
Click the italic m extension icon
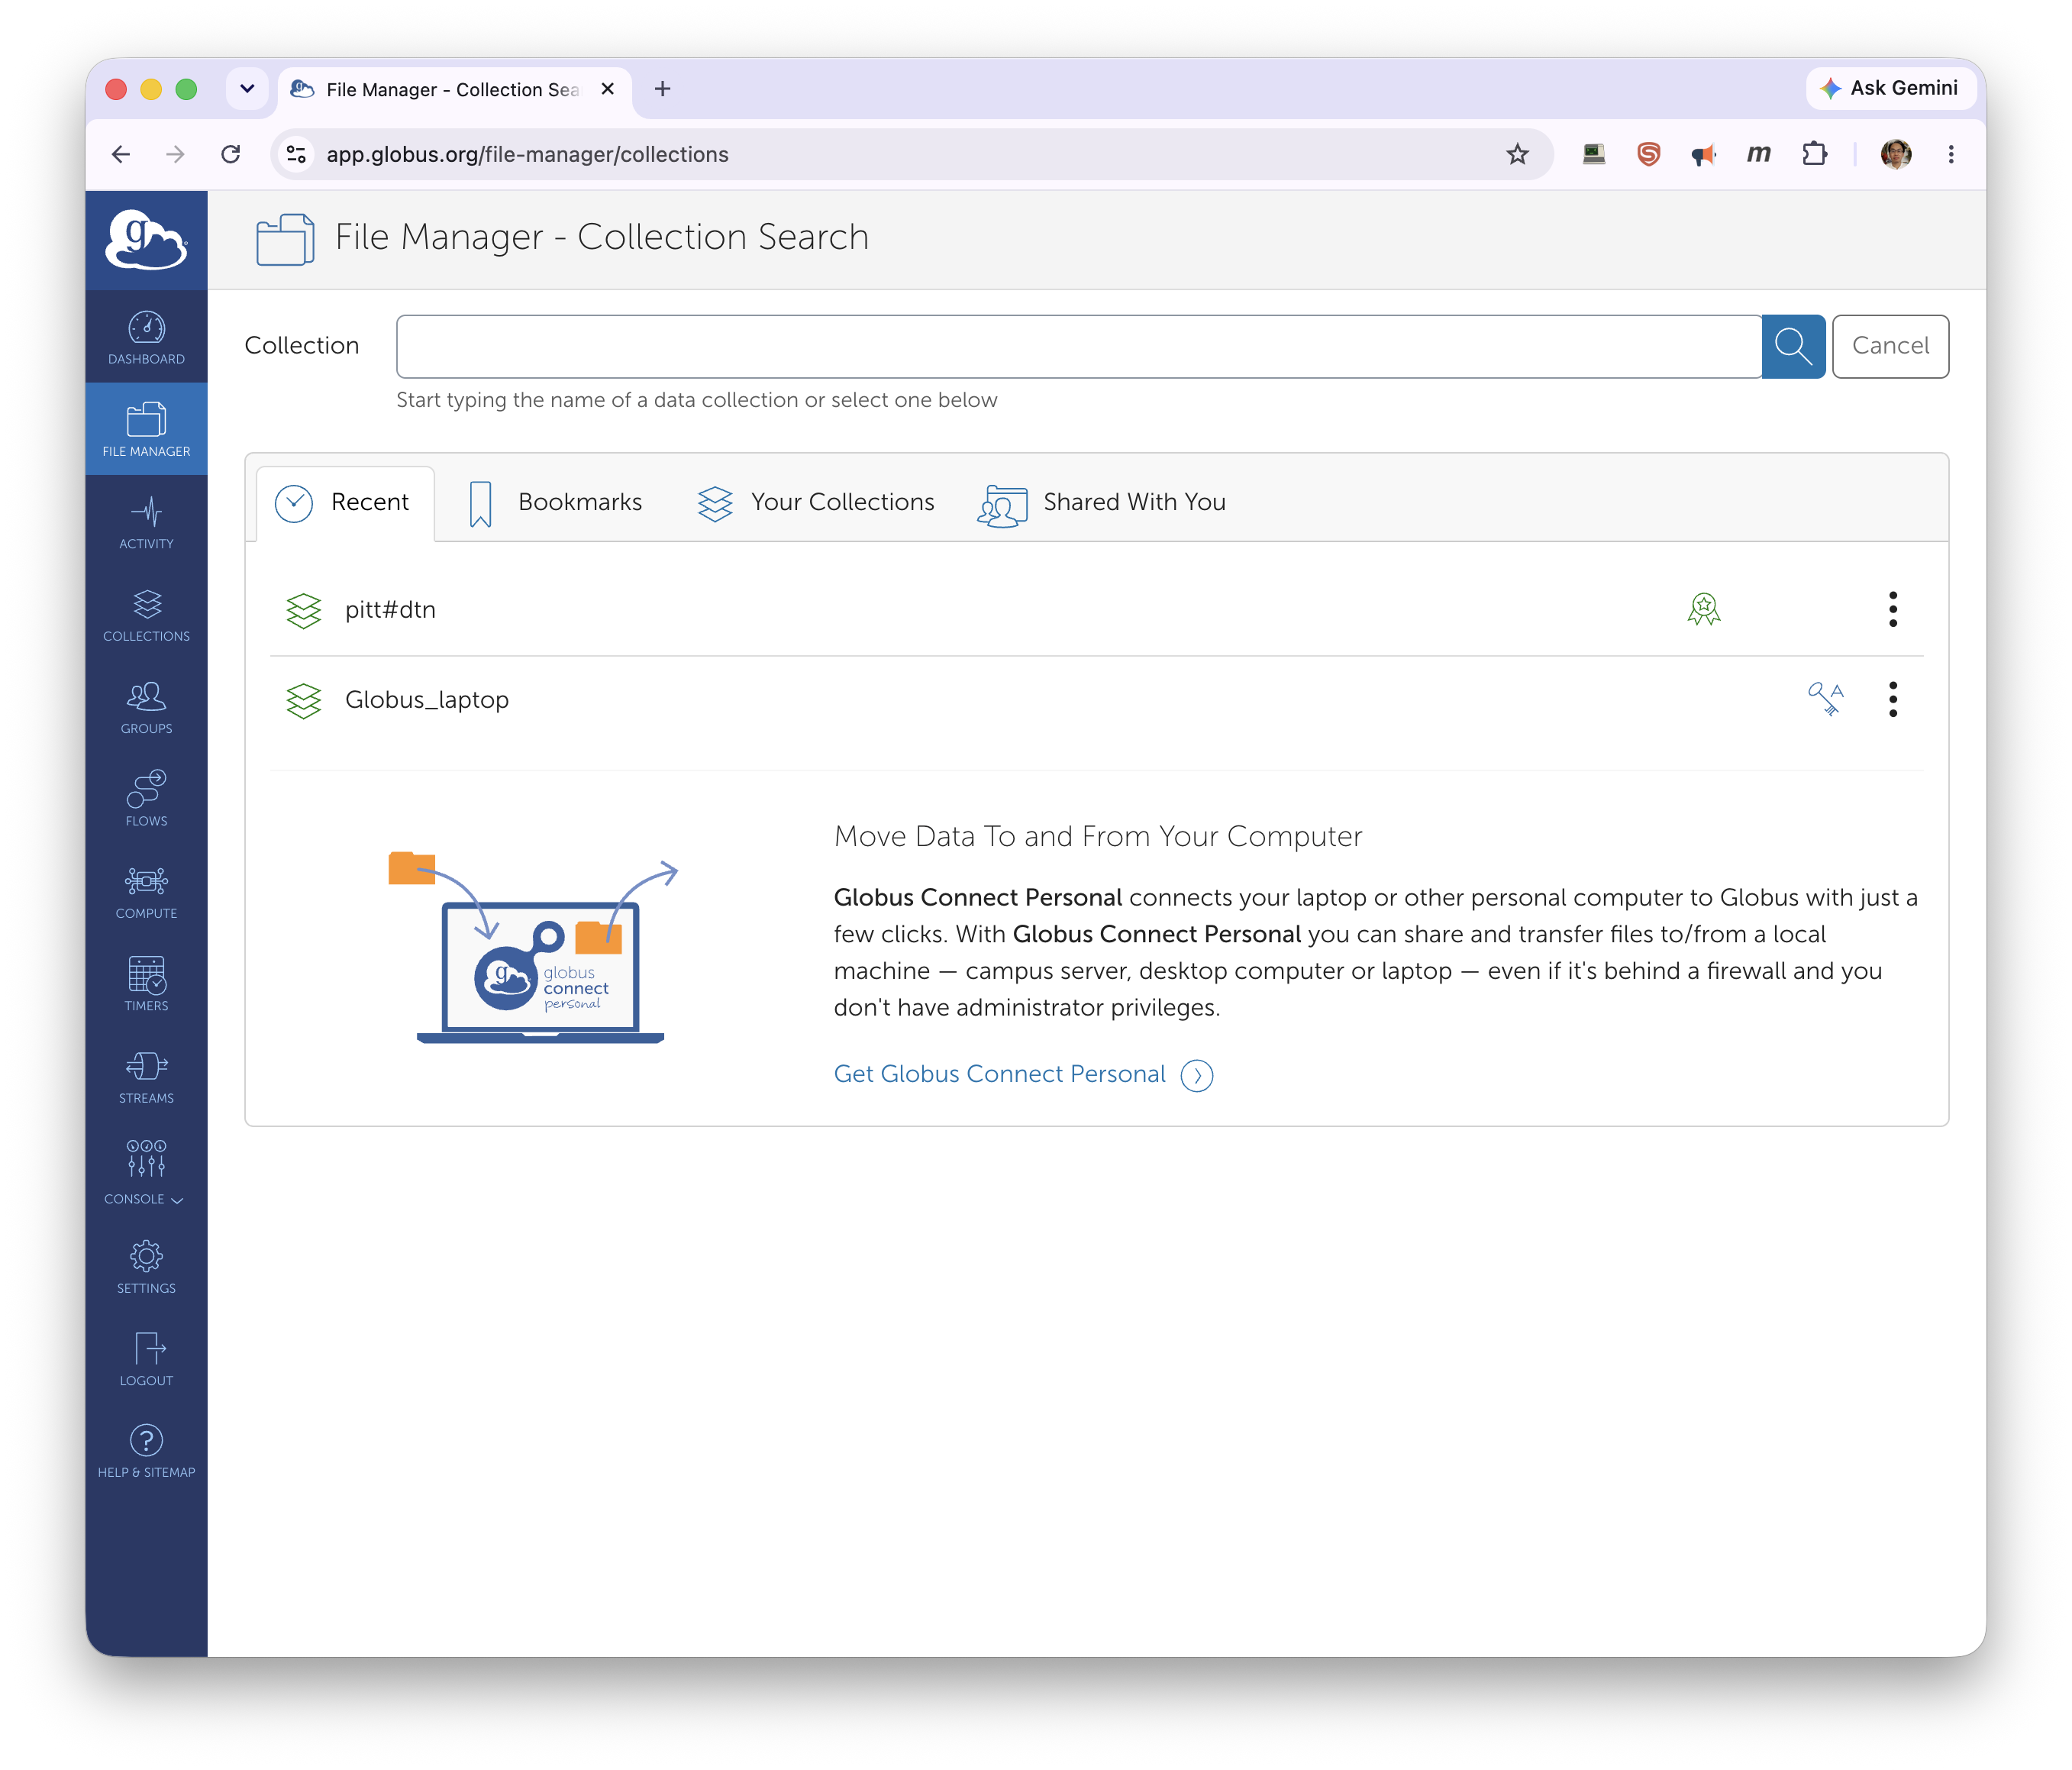(1759, 154)
